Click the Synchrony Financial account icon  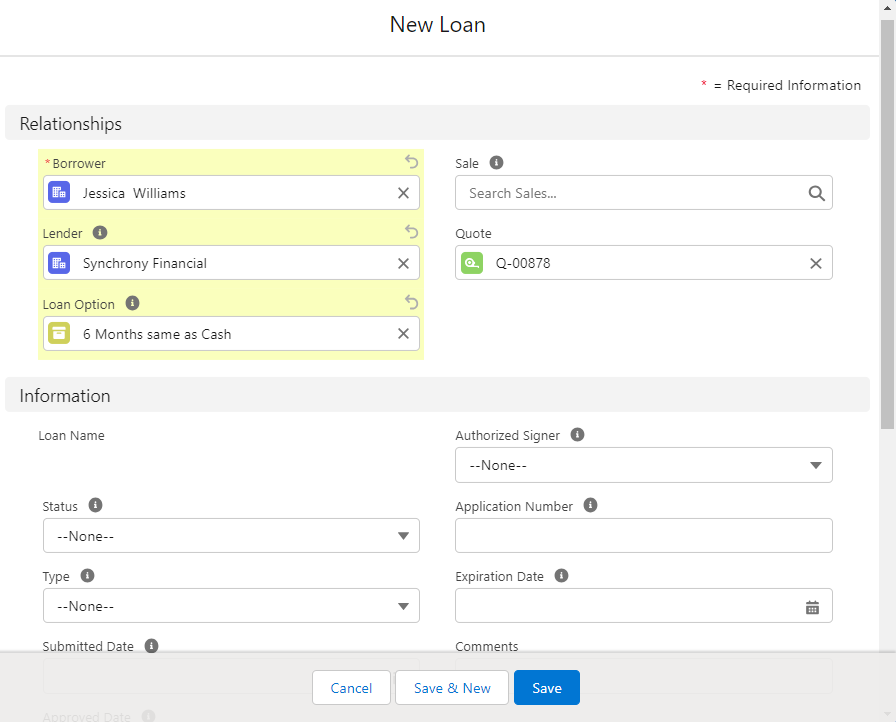point(58,263)
